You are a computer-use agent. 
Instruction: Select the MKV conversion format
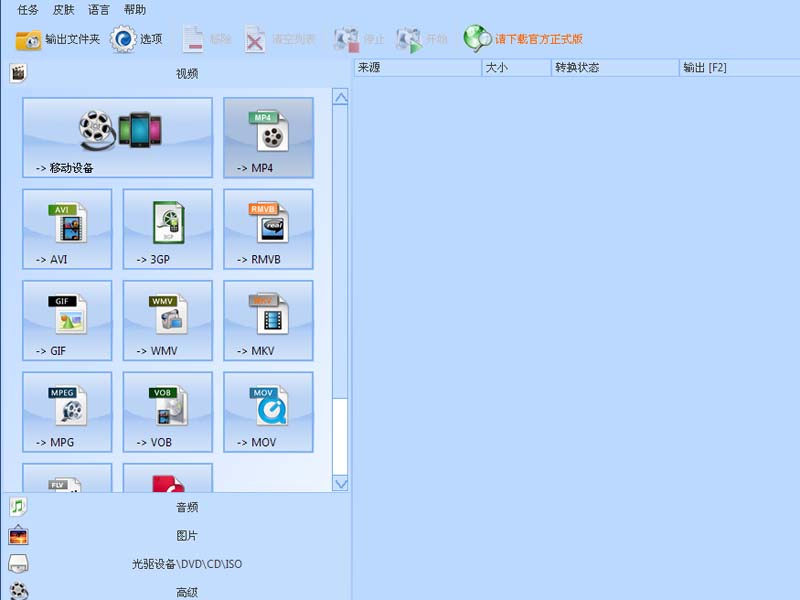click(x=267, y=320)
